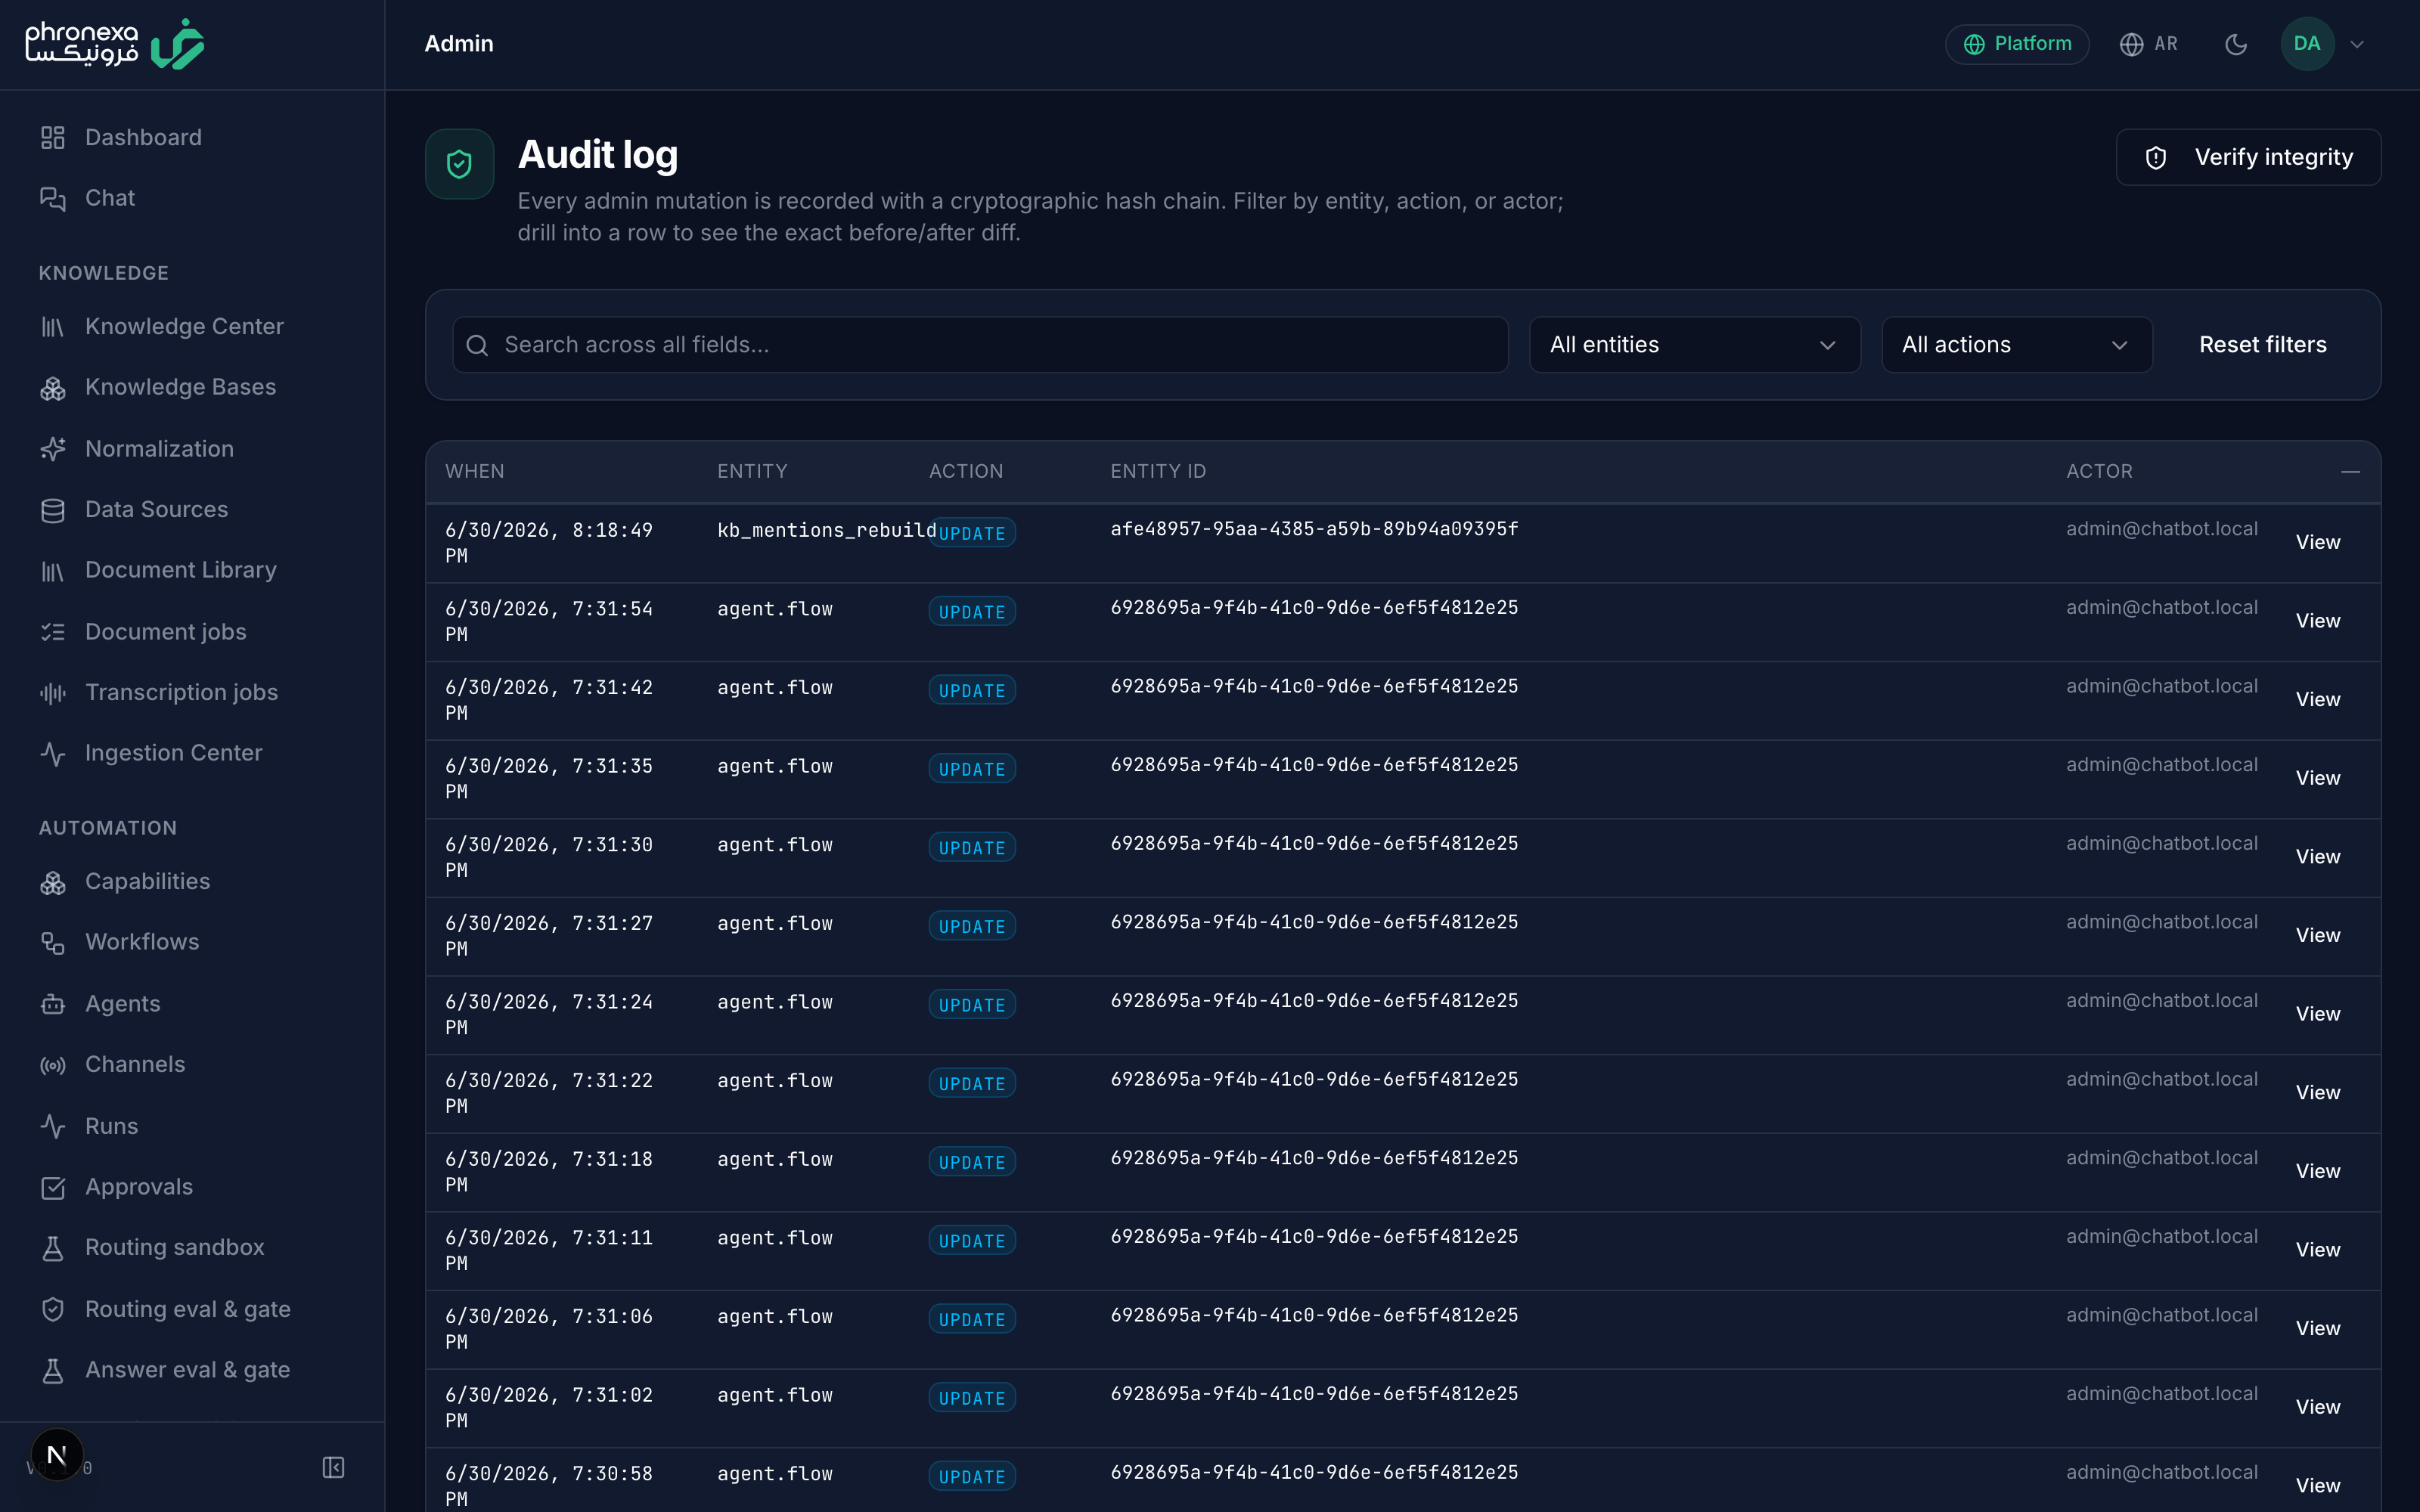Click the Channels broadcast icon
The height and width of the screenshot is (1512, 2420).
[53, 1065]
